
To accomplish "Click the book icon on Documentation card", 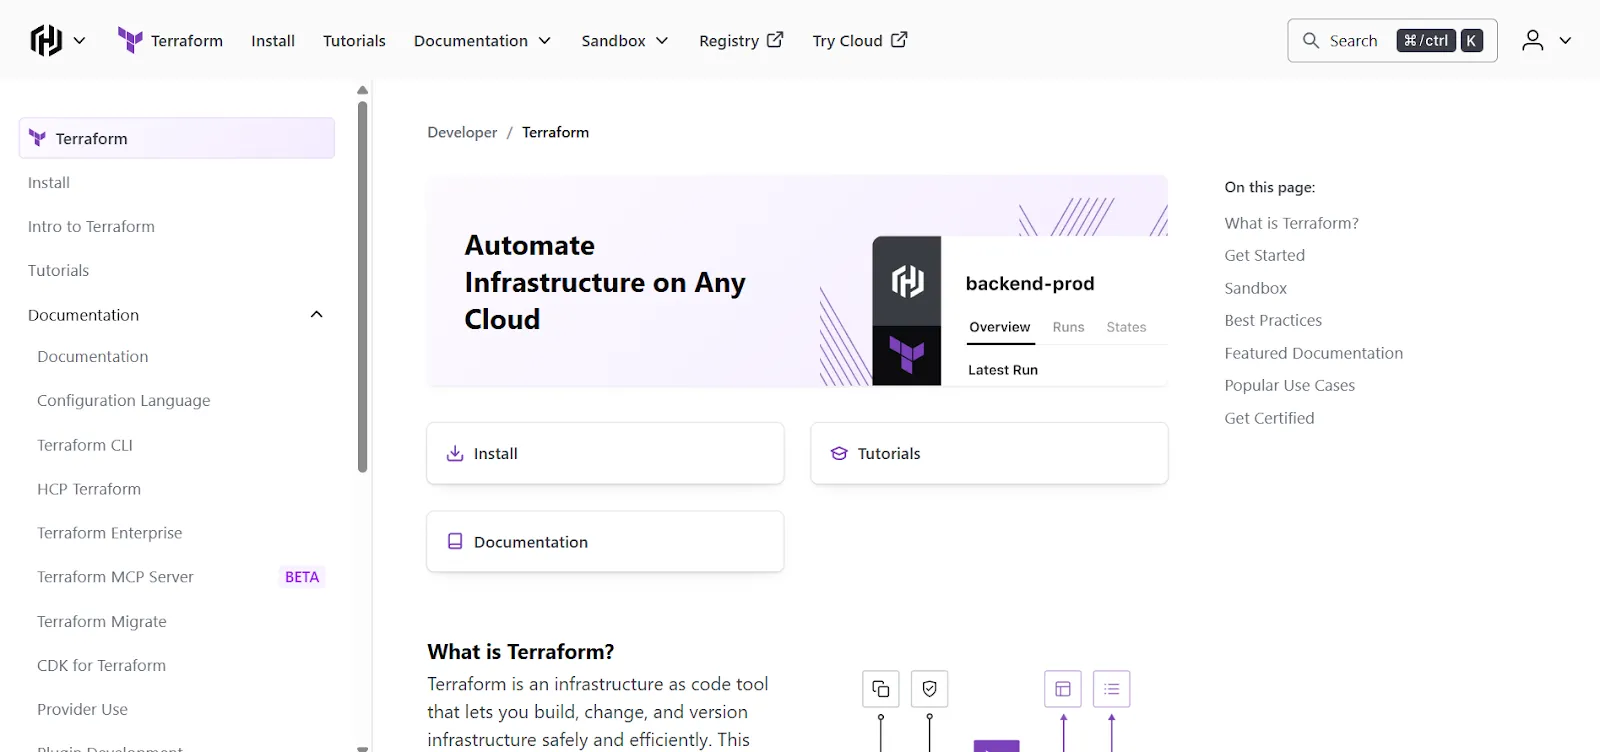I will [x=455, y=541].
